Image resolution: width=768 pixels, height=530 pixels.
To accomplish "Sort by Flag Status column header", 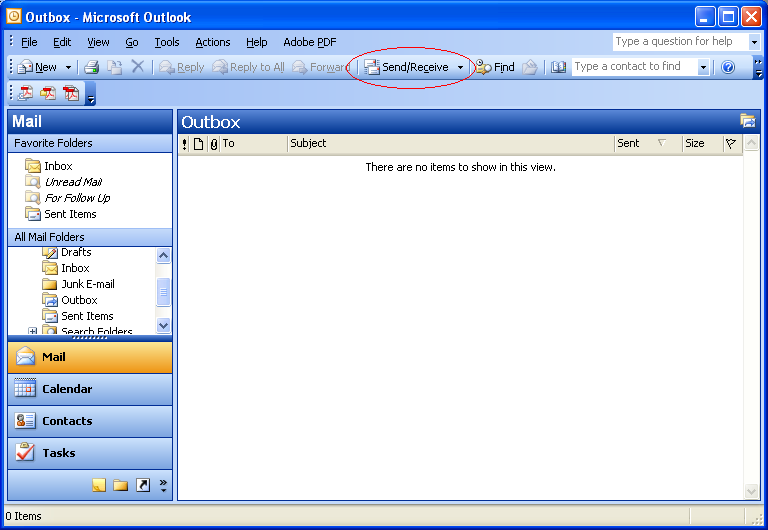I will 731,144.
